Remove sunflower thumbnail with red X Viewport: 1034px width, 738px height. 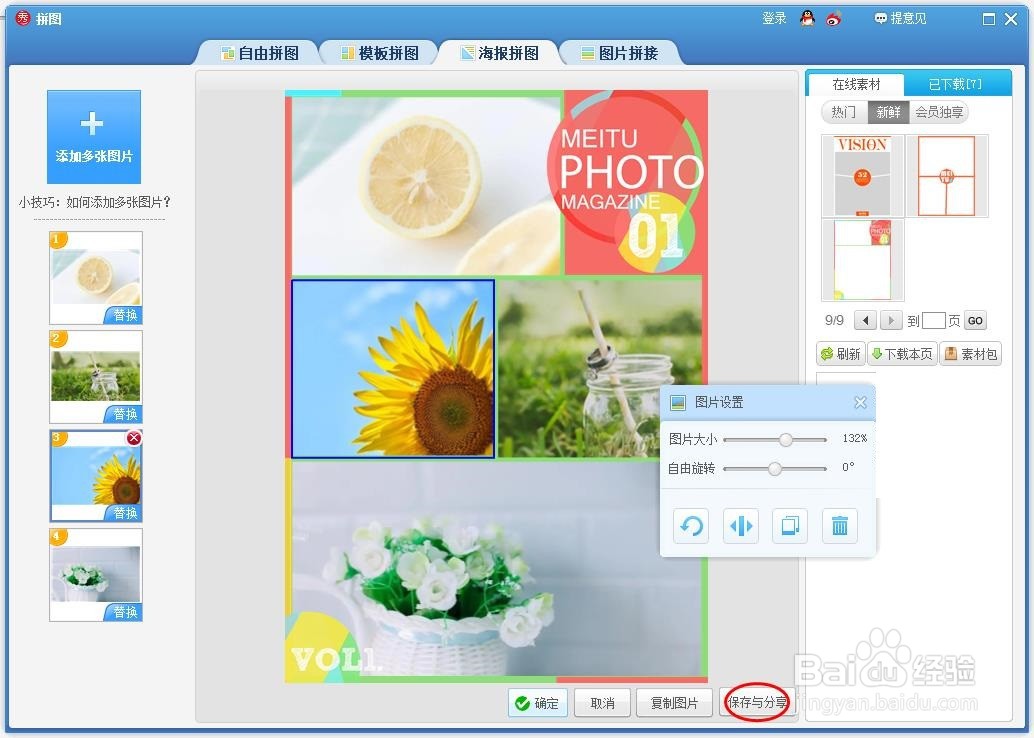pos(134,438)
